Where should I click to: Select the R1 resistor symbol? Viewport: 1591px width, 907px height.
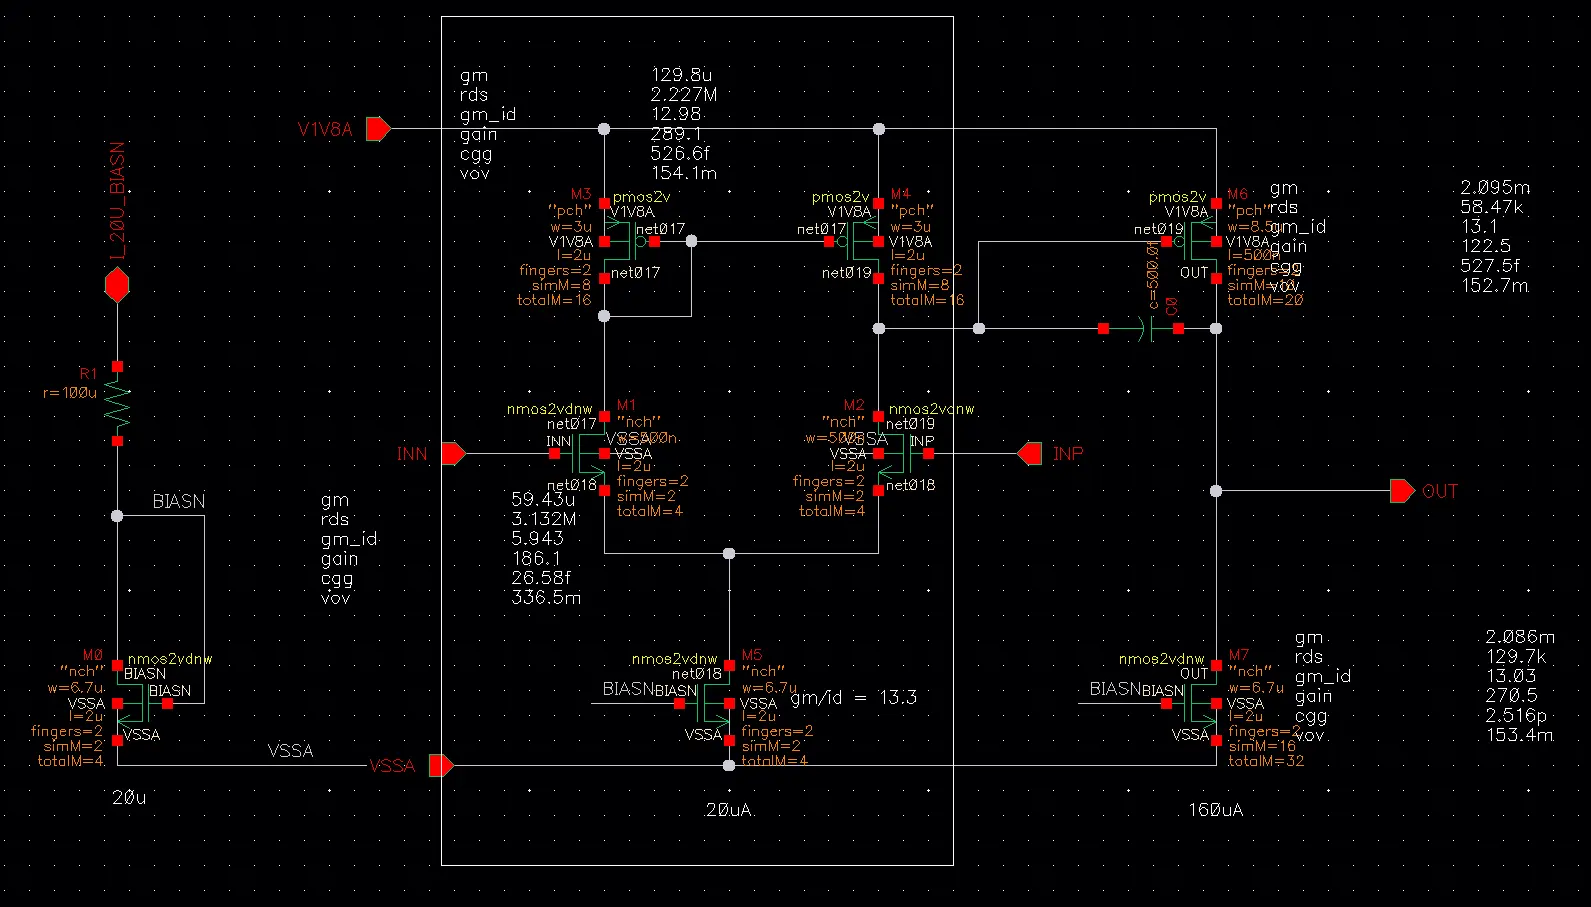pos(117,404)
